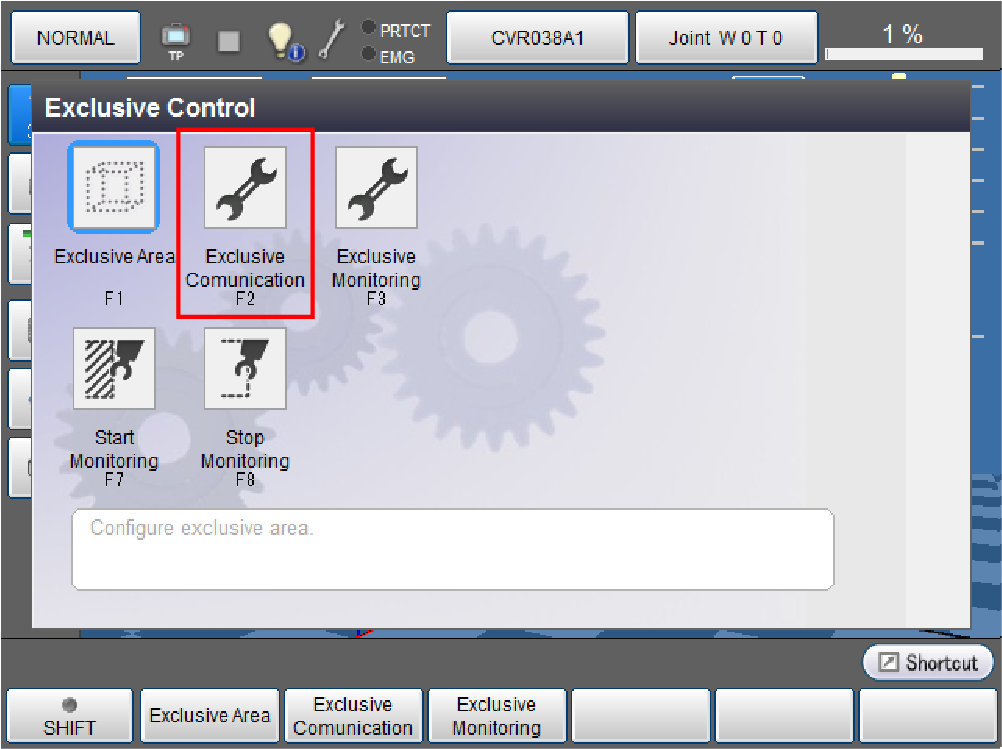This screenshot has width=1002, height=749.
Task: Click the wrench icon in top bar
Action: pos(331,40)
